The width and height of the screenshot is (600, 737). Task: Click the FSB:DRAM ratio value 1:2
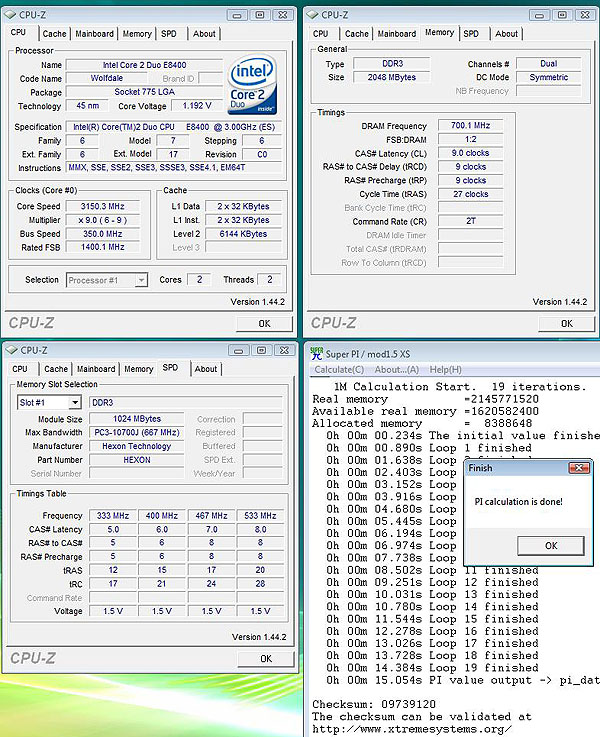tap(470, 140)
